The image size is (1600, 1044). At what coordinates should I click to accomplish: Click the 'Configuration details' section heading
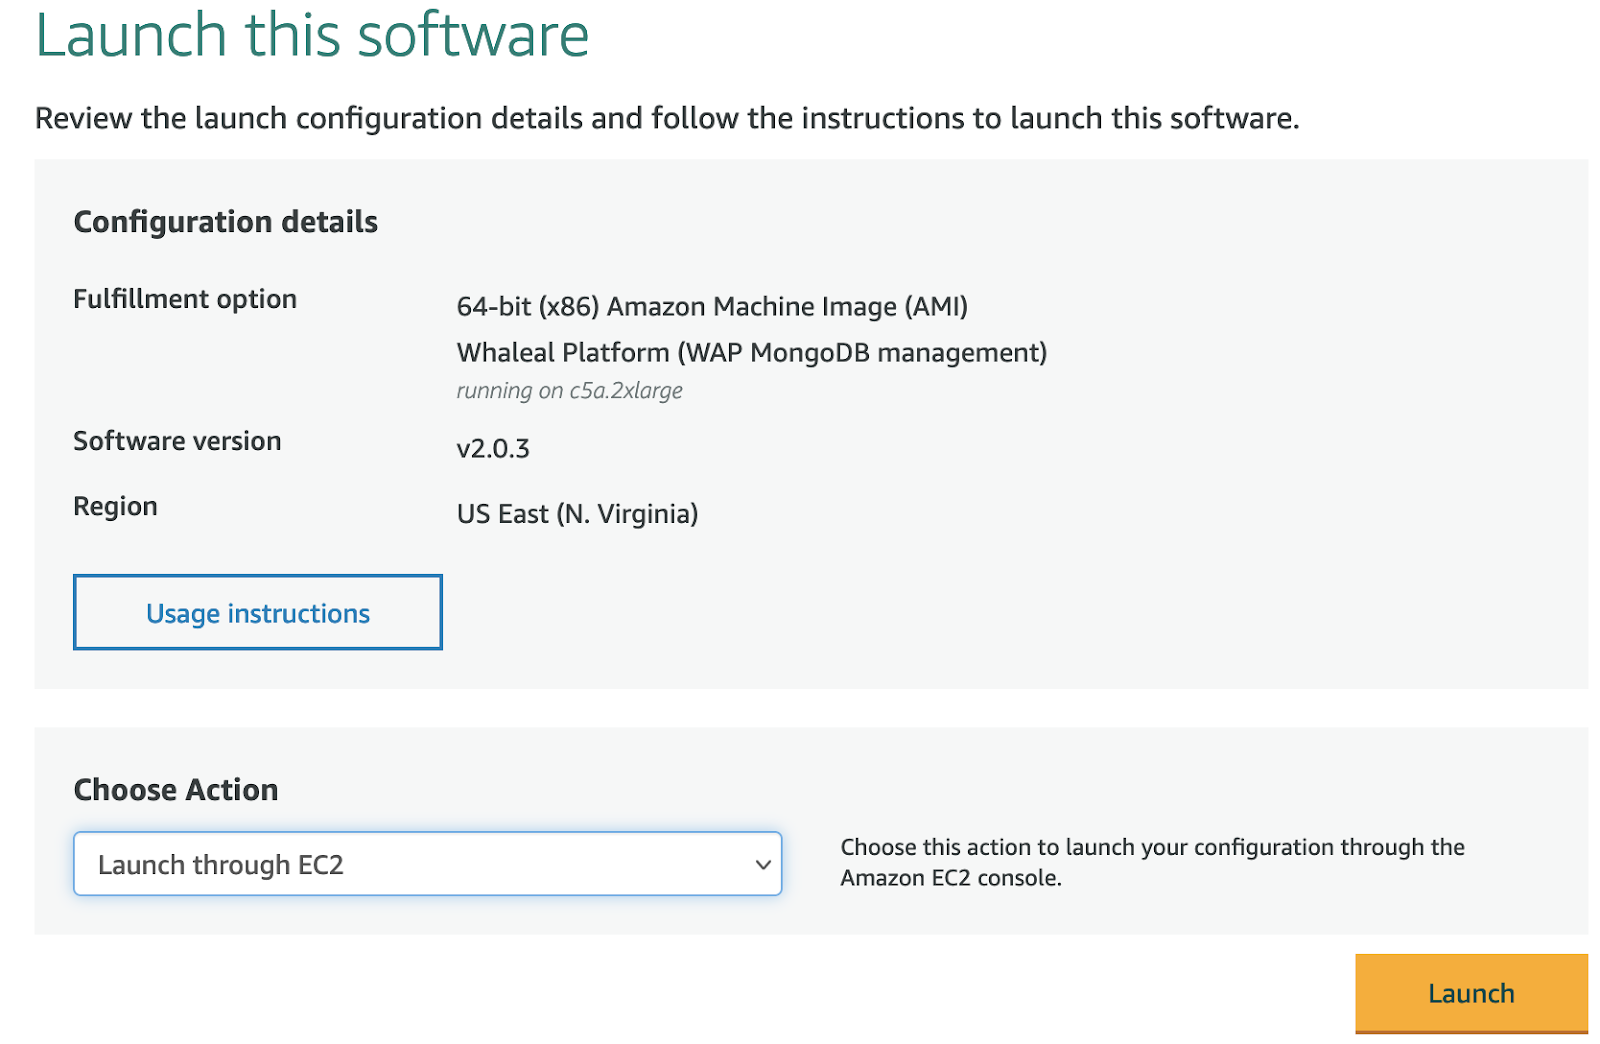pos(225,221)
